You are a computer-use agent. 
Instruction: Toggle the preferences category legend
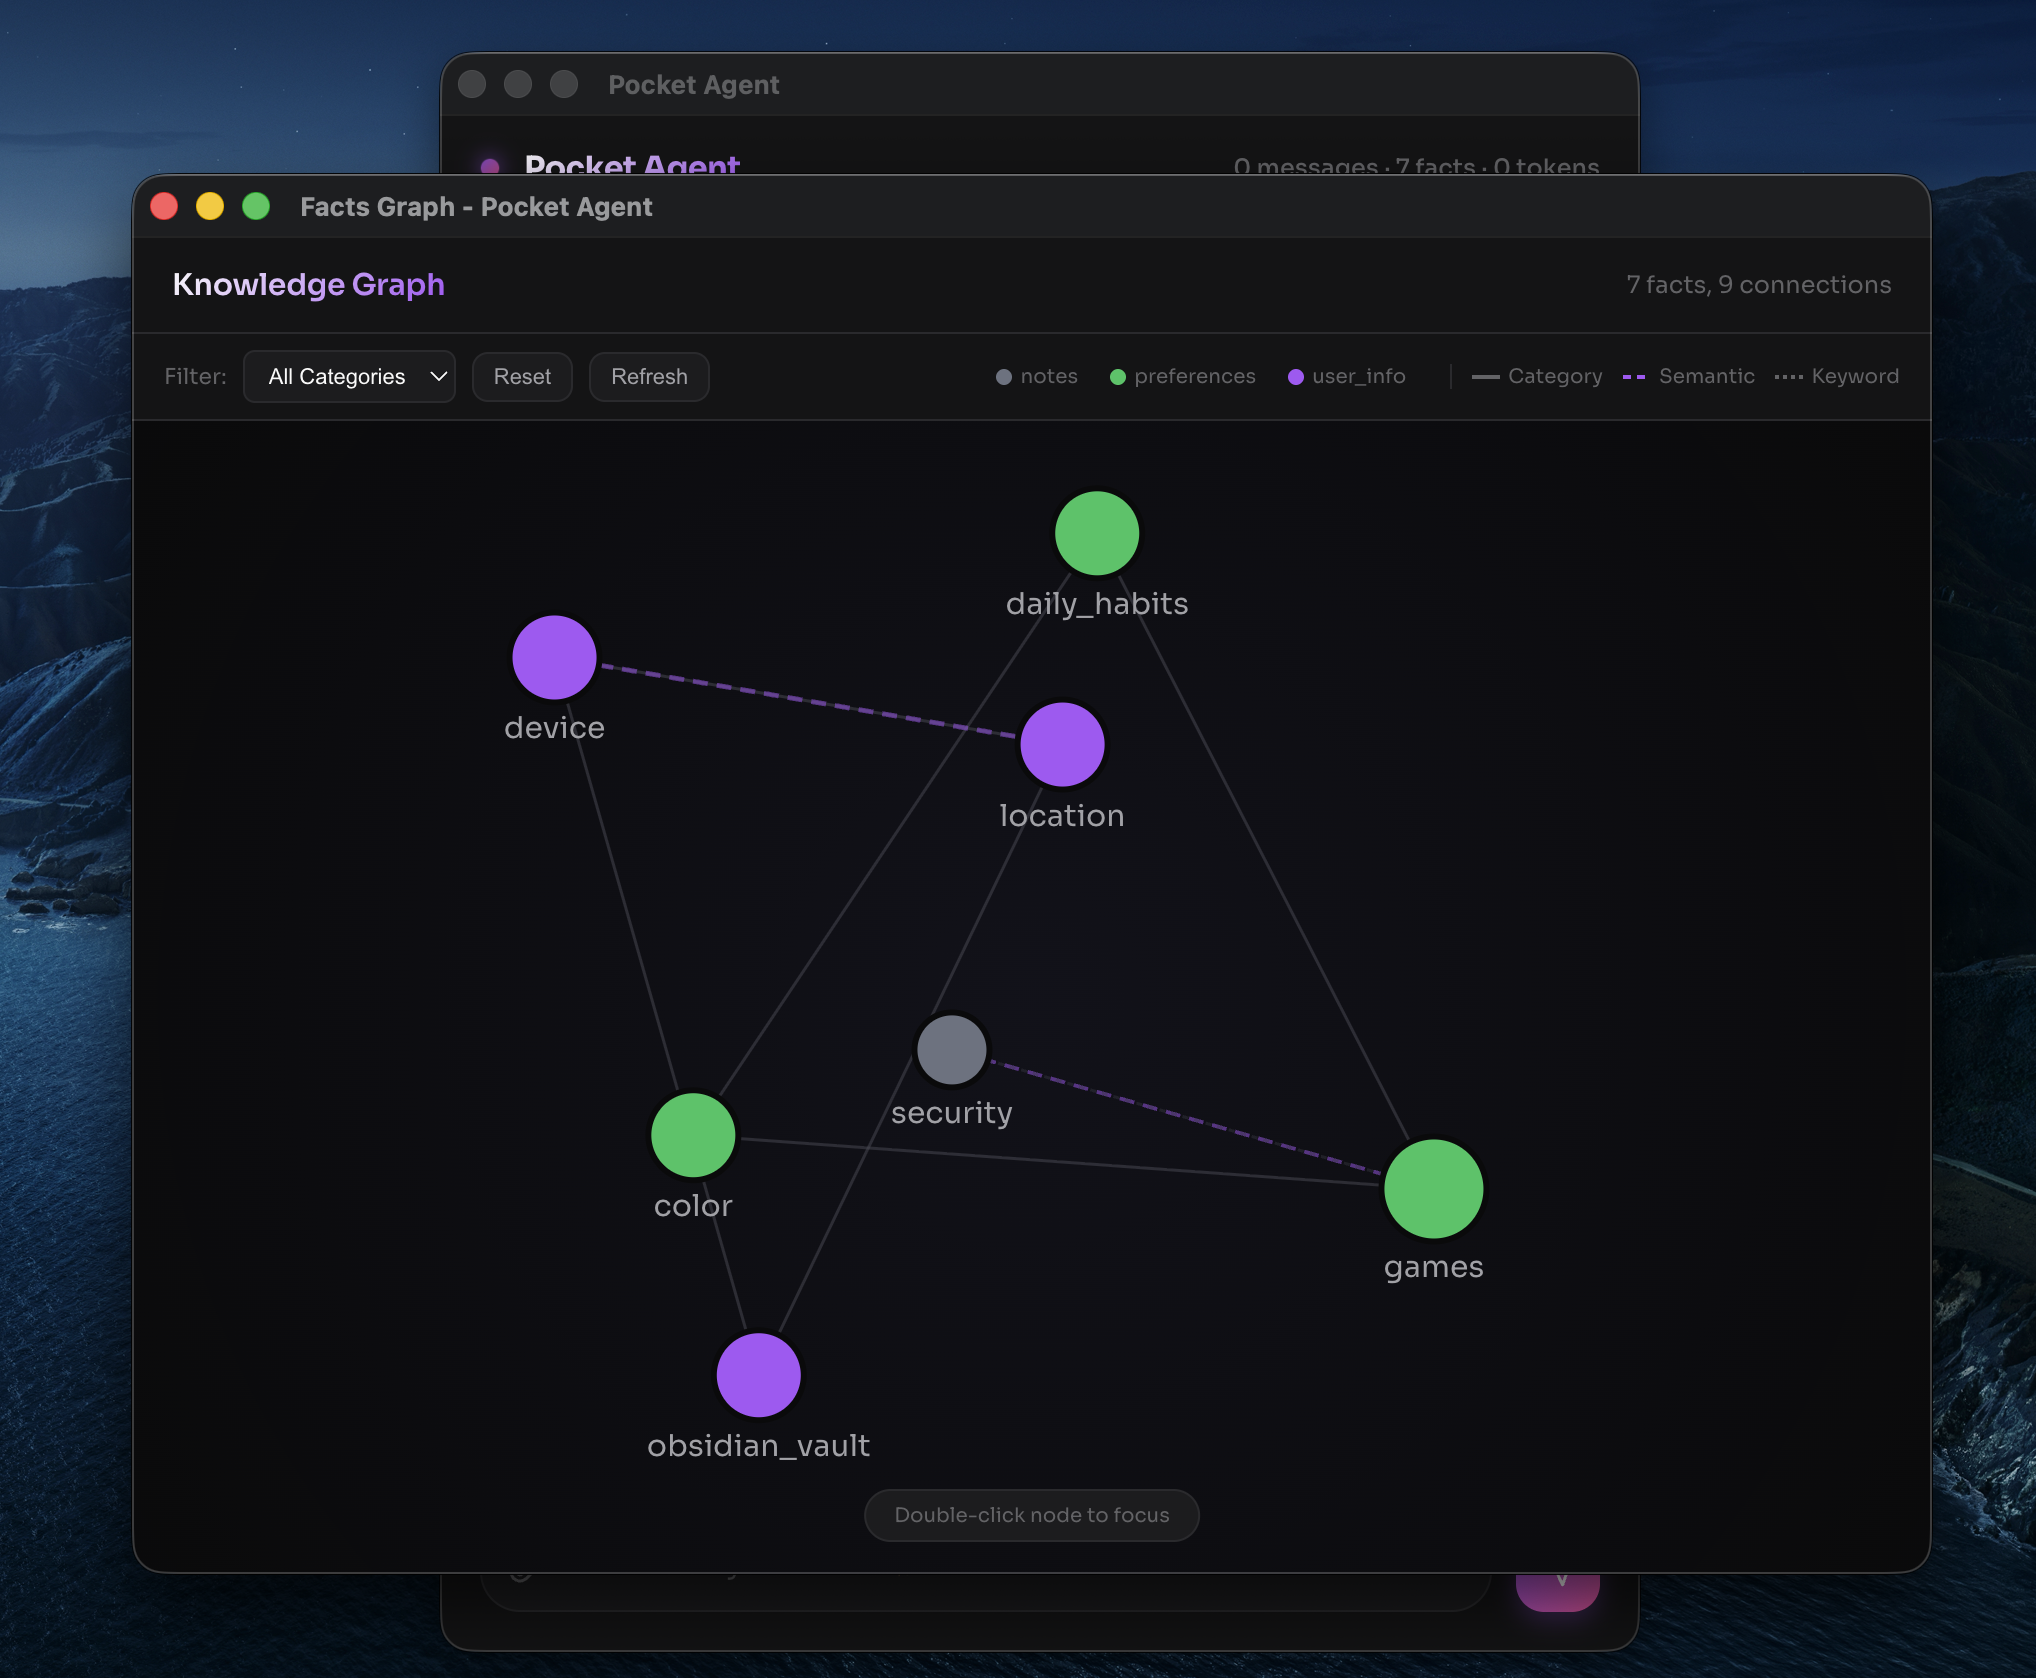point(1182,376)
